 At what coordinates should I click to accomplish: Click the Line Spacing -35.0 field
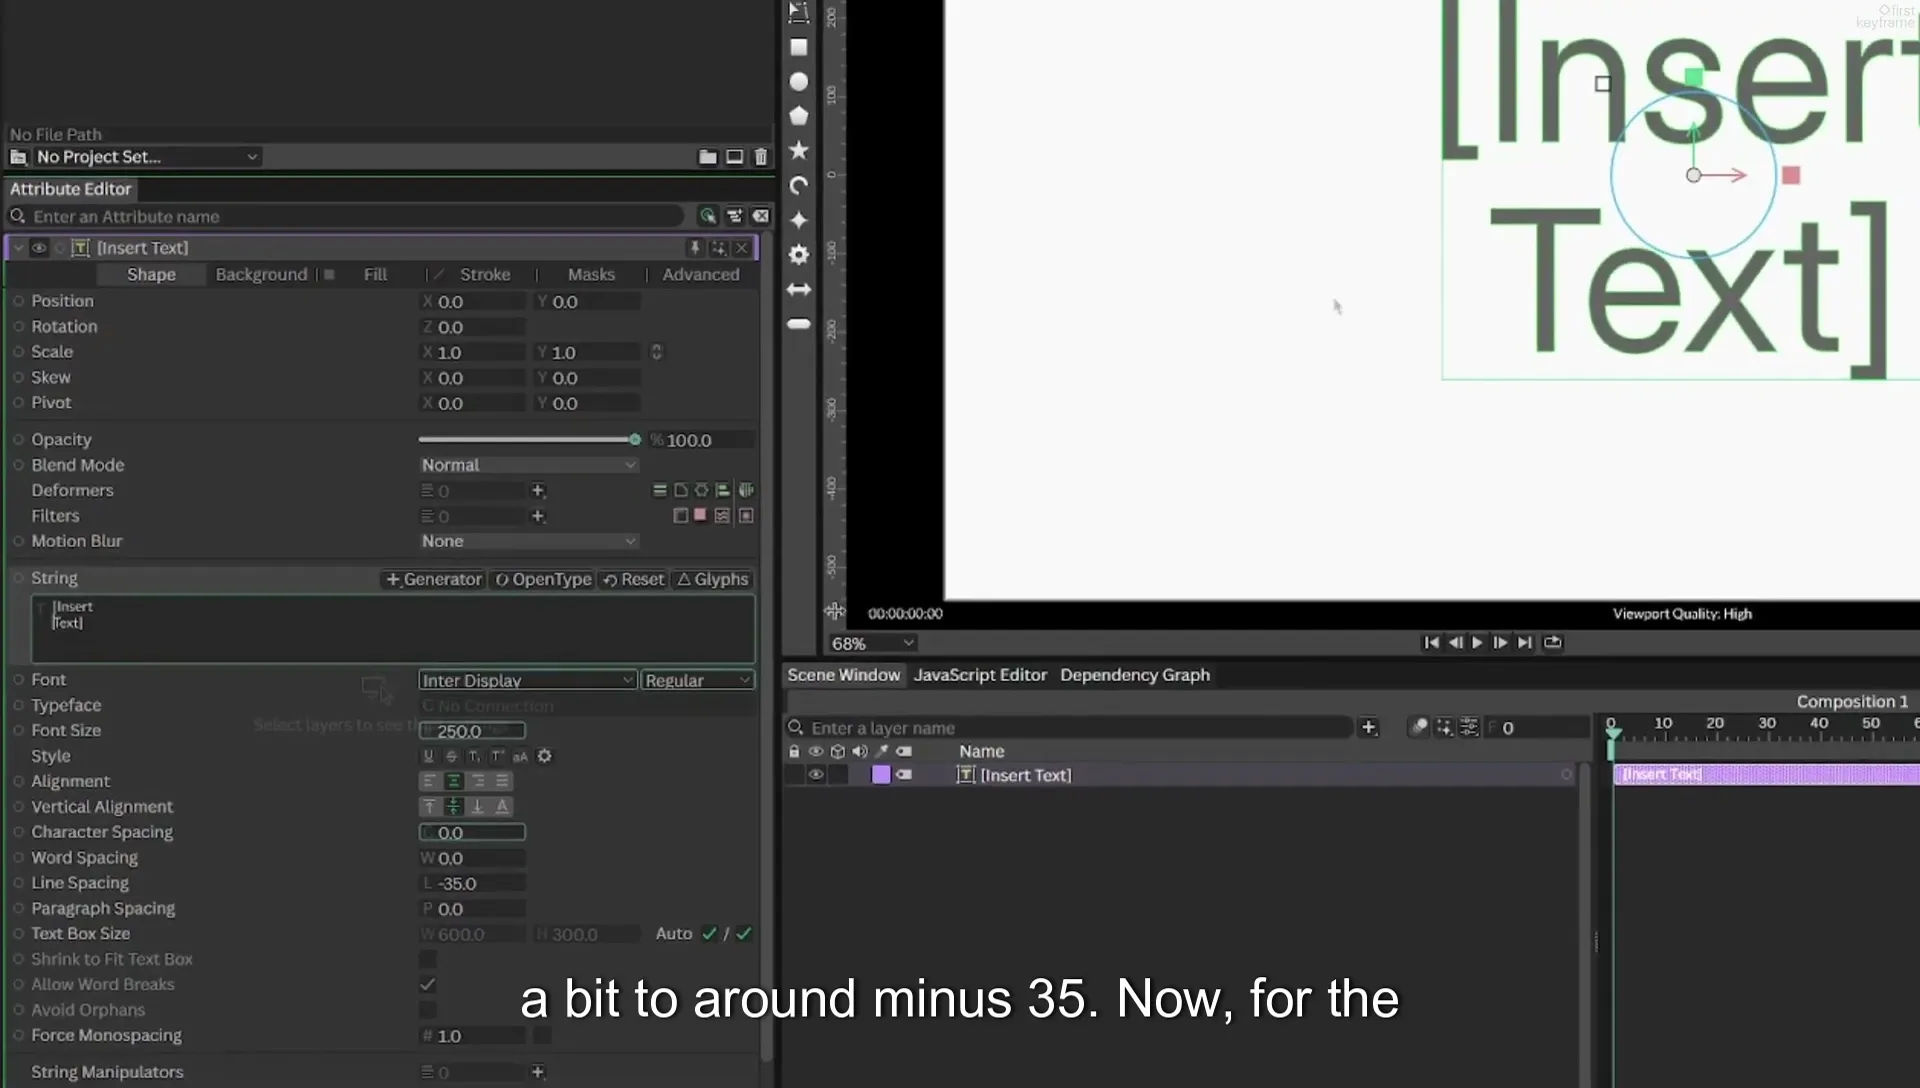pos(472,884)
